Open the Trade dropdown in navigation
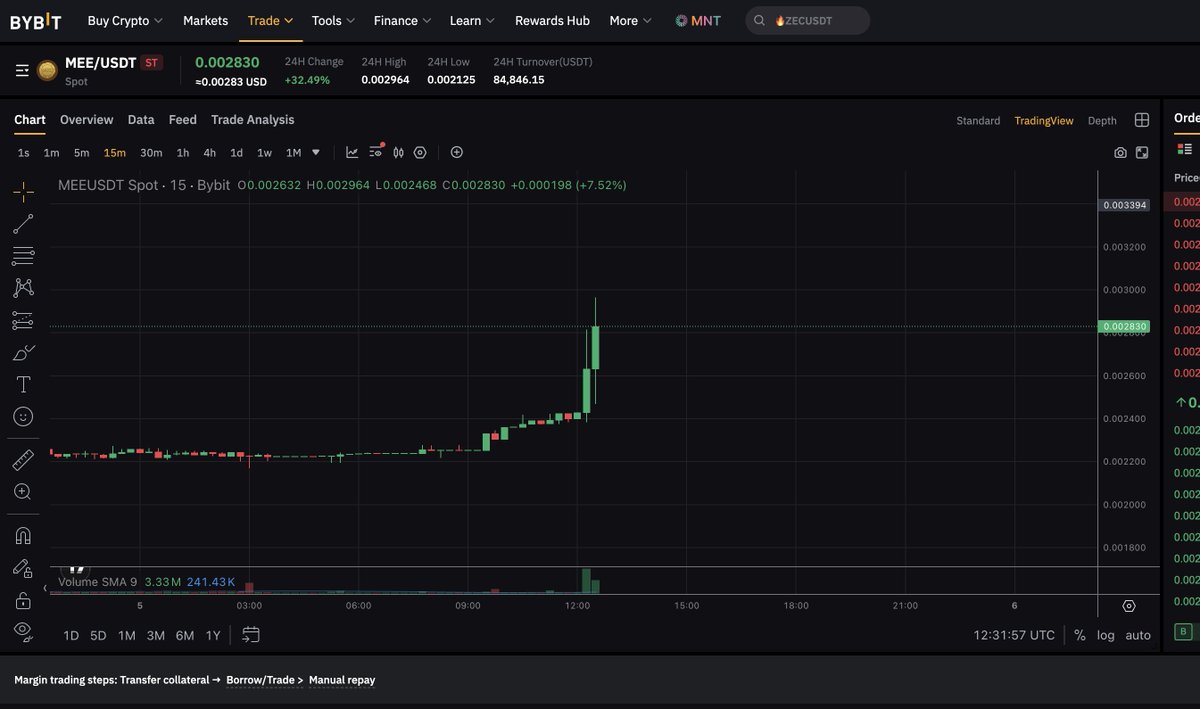 coord(270,20)
